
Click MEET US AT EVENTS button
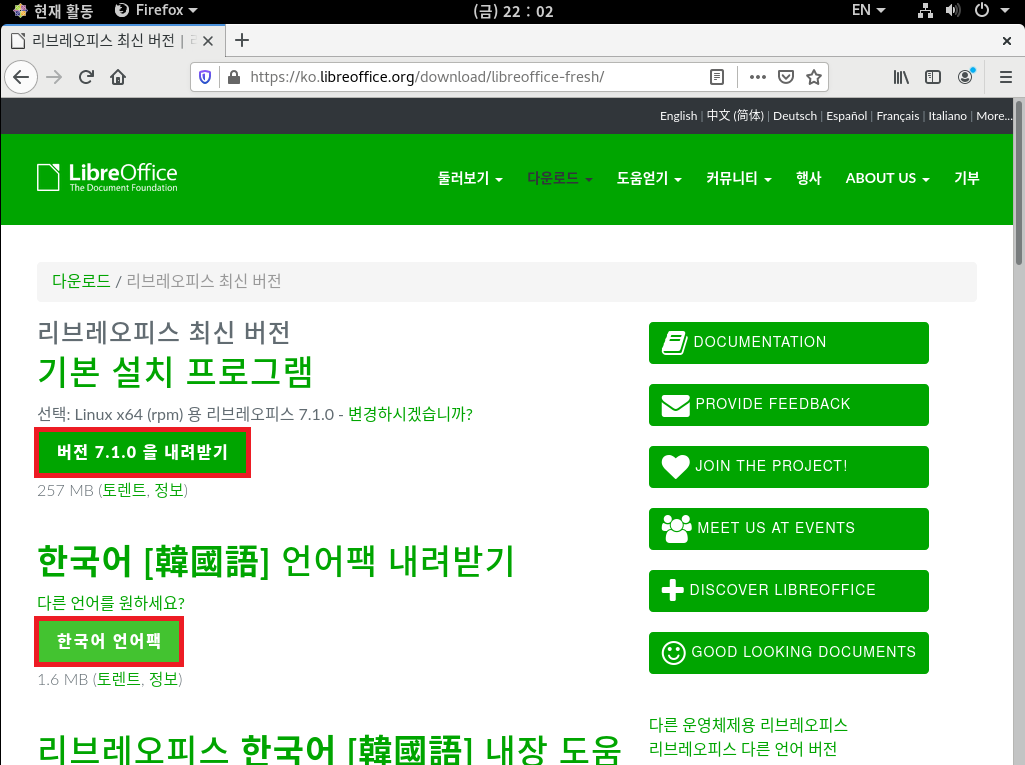(x=788, y=529)
